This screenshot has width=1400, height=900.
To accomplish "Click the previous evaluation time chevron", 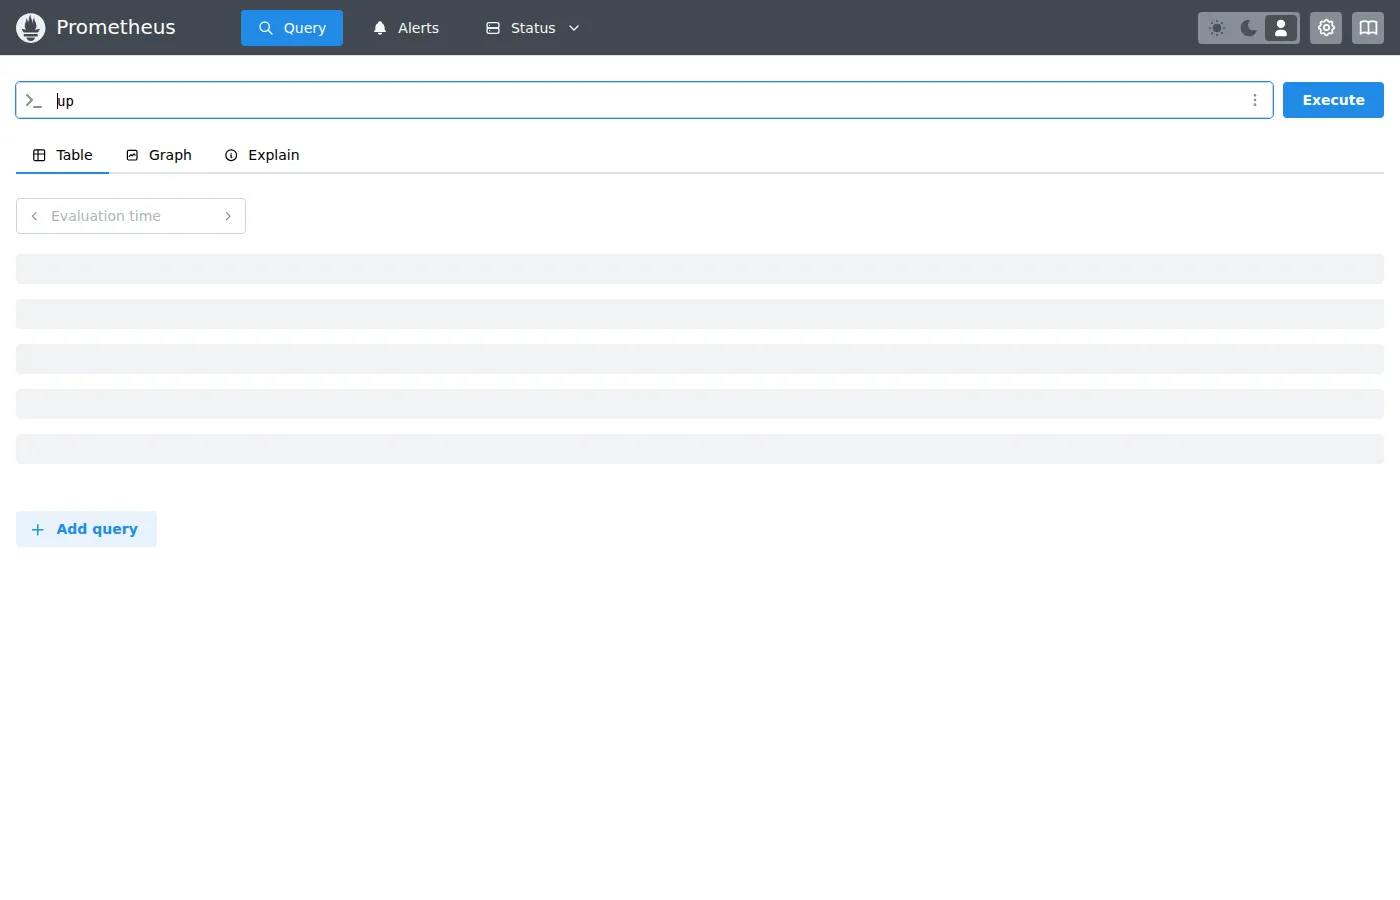I will point(35,216).
